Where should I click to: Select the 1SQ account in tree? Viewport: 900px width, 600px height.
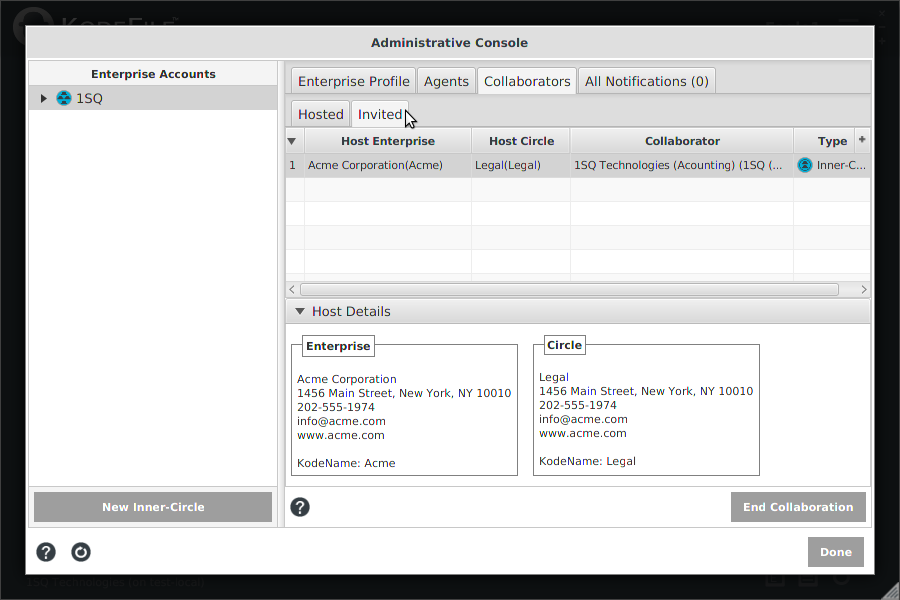coord(153,98)
